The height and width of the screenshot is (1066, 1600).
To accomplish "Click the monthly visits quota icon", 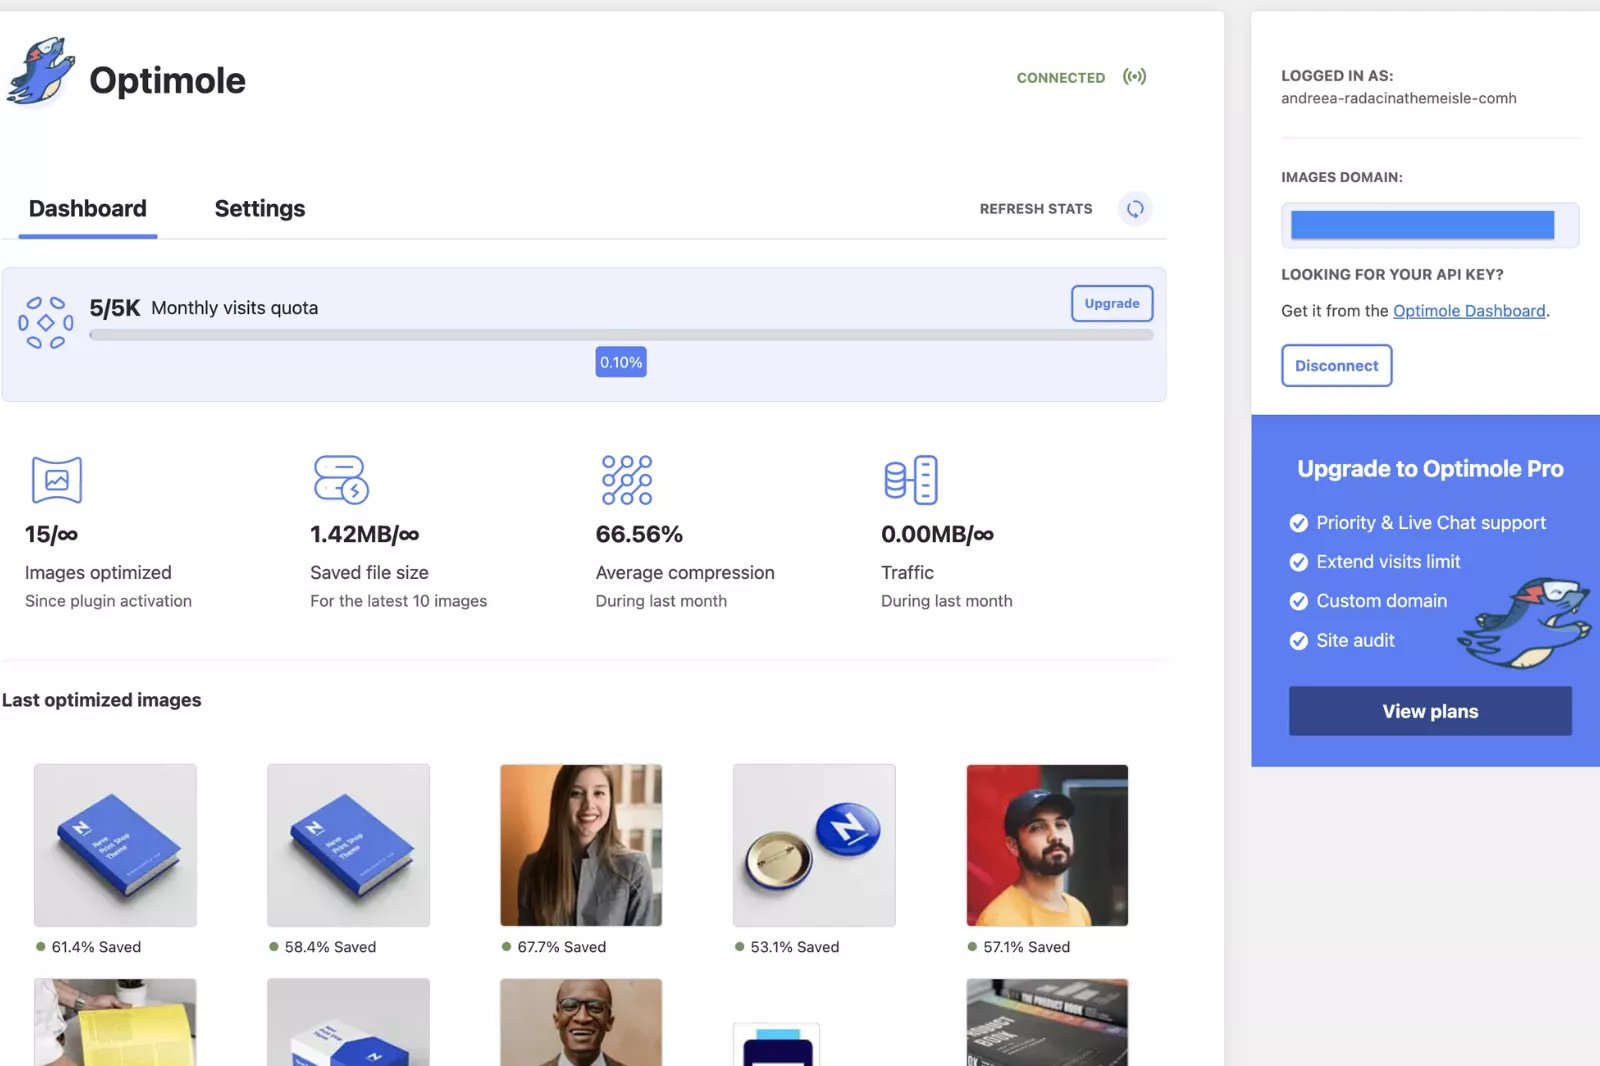I will point(46,323).
